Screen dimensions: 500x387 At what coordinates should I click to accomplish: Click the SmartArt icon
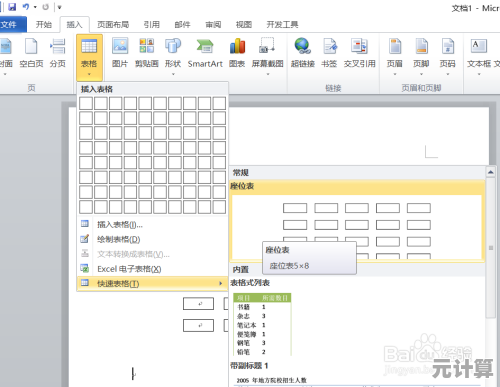click(205, 46)
